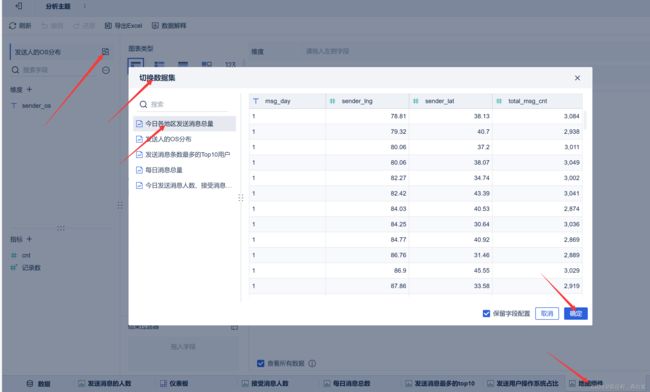
Task: Open the 接受消息人数 bottom tab
Action: 265,383
